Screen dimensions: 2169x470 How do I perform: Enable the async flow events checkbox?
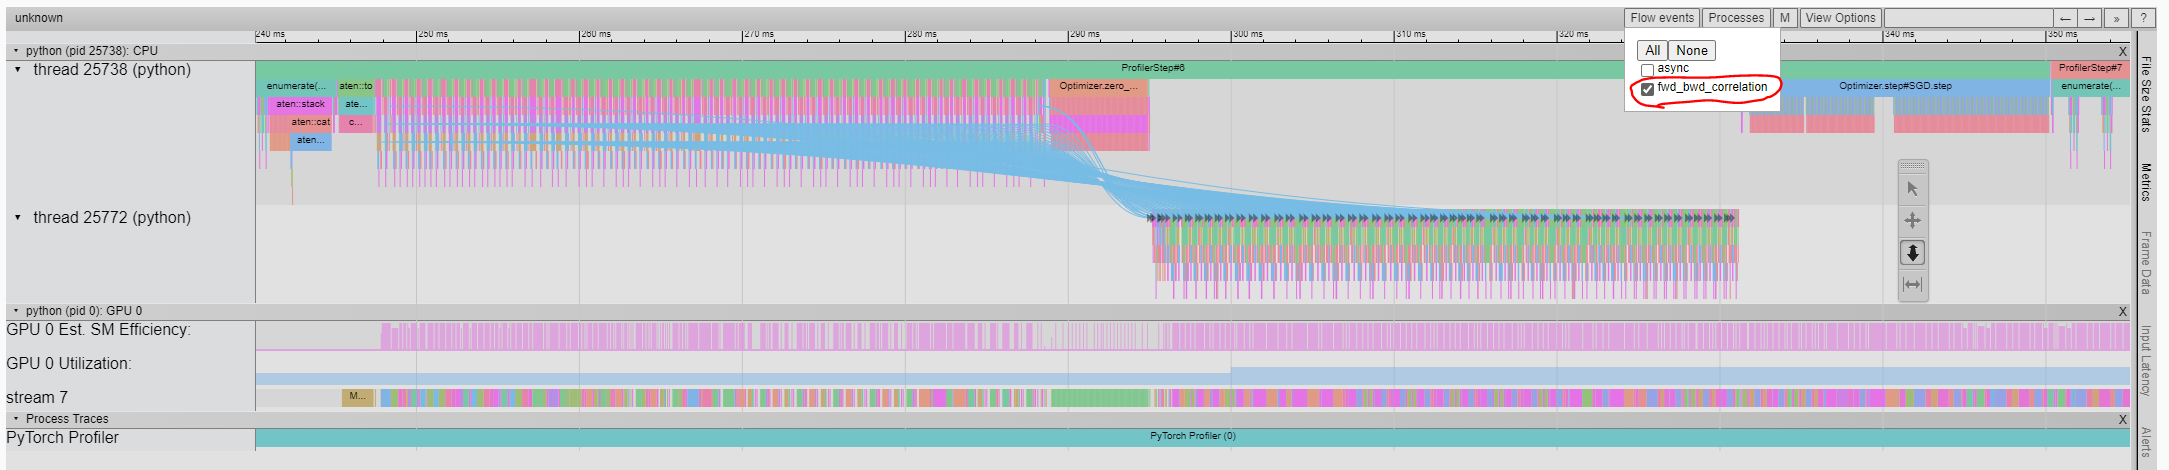(1647, 70)
